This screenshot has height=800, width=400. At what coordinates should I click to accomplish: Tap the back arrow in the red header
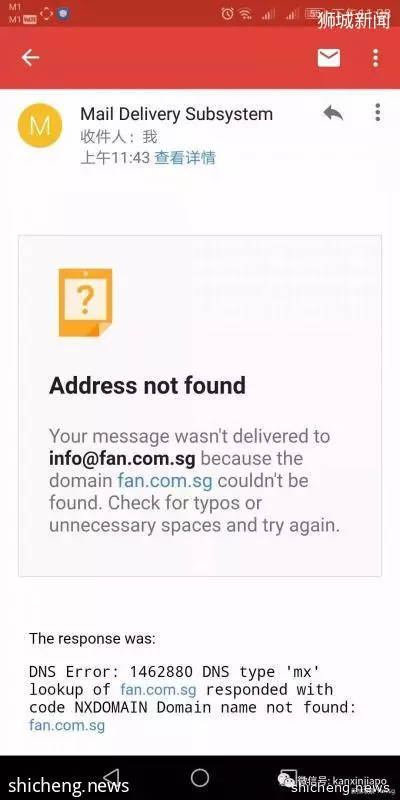click(x=30, y=58)
